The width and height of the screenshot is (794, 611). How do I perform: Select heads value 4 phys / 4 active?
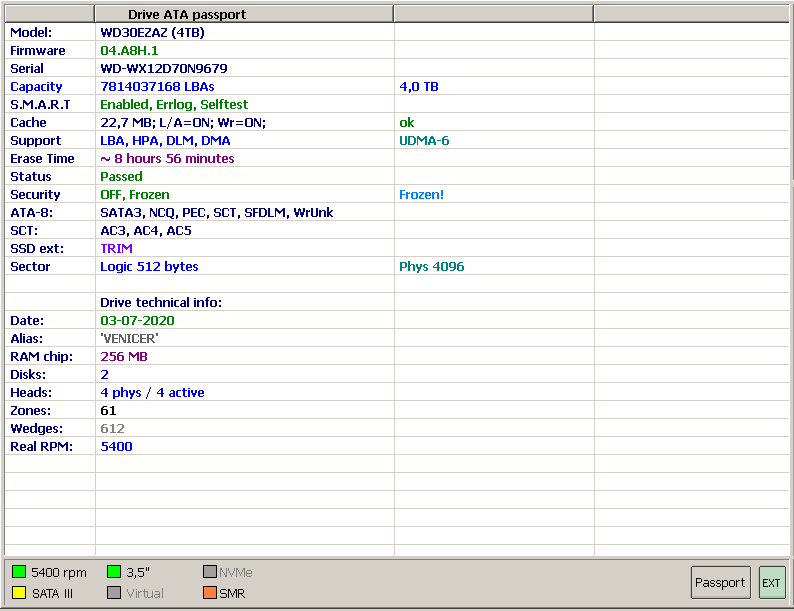pos(152,393)
